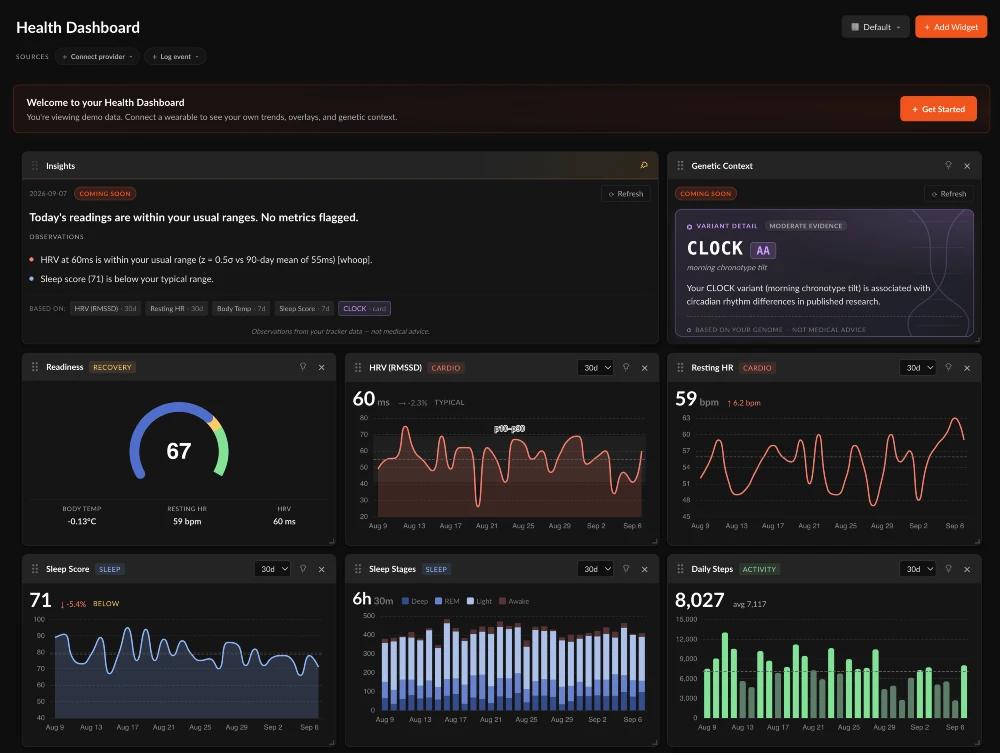Select the Sleep Score 7d source tag
The height and width of the screenshot is (753, 1000).
click(x=304, y=309)
